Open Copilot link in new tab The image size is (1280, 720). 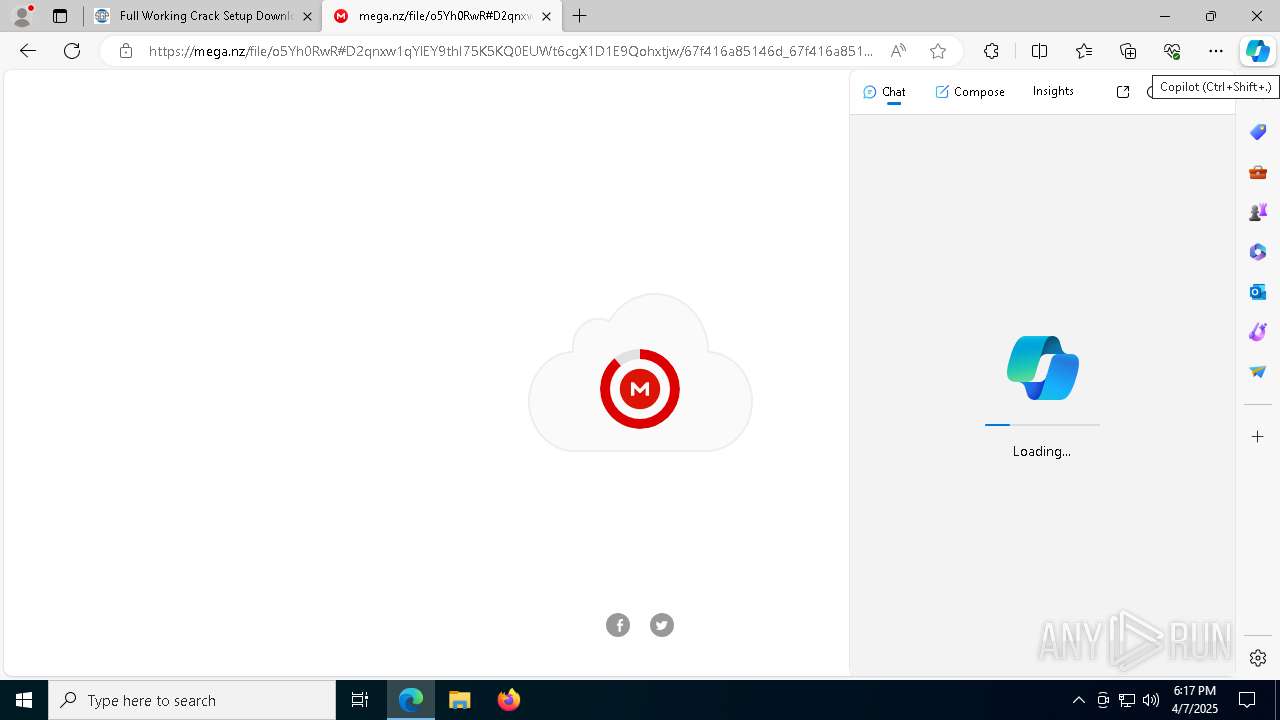click(x=1123, y=92)
